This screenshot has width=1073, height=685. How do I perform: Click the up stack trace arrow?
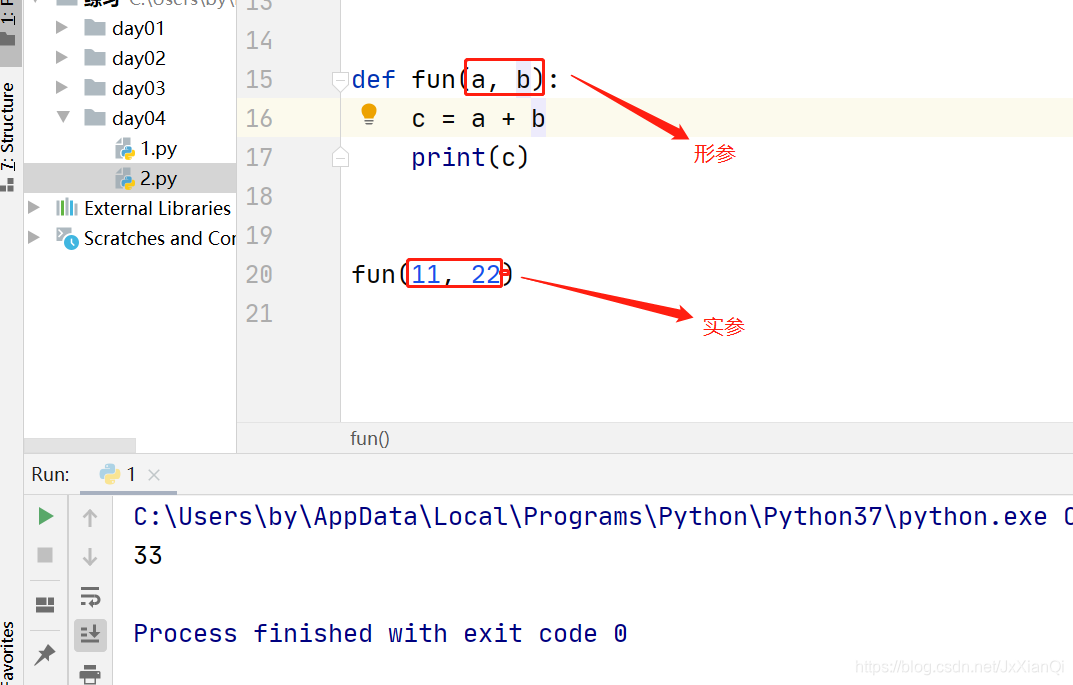[90, 518]
